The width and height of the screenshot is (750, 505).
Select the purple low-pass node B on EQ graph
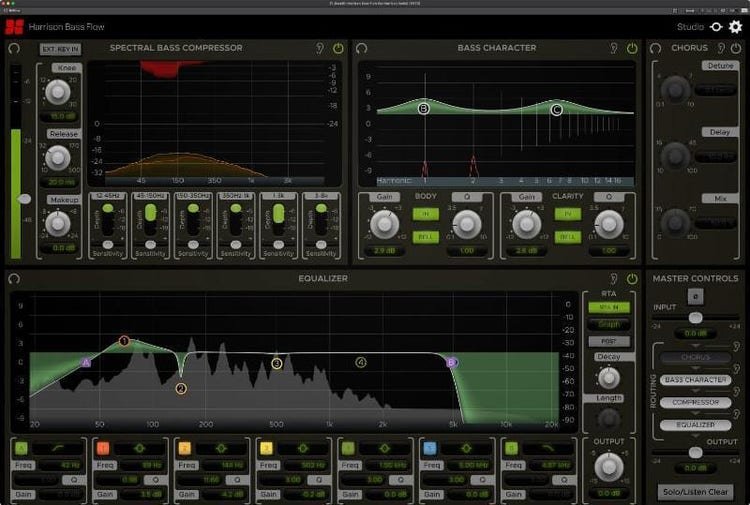tap(451, 362)
